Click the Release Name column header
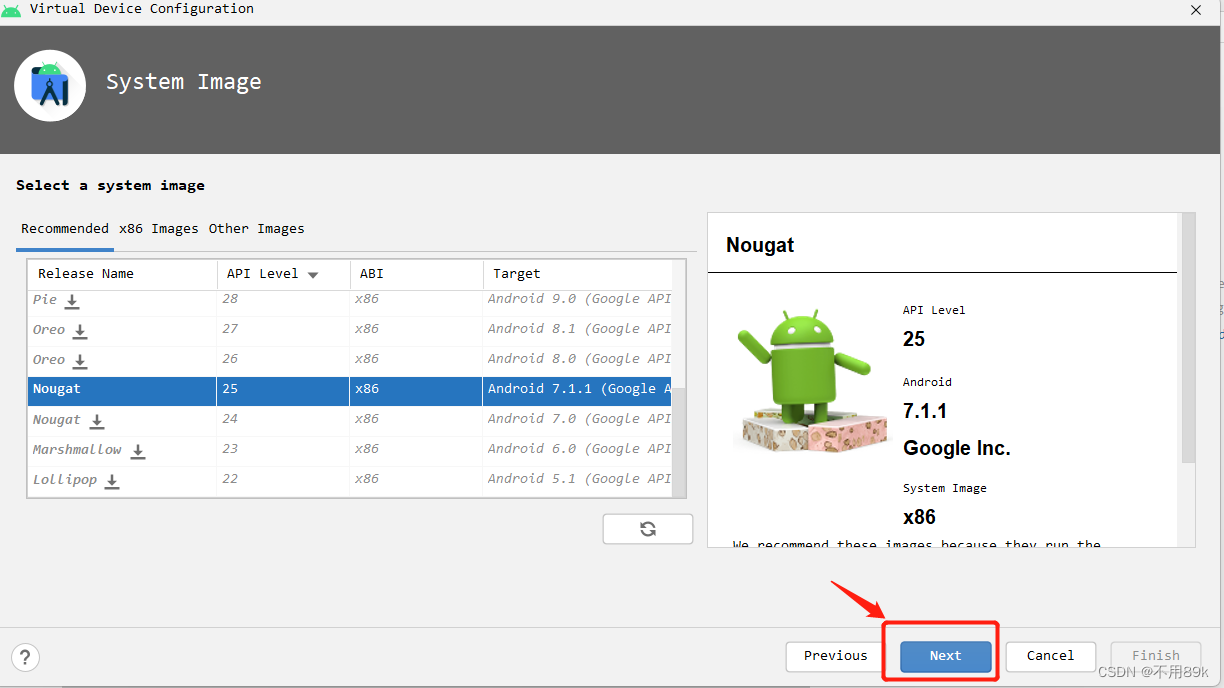This screenshot has height=688, width=1224. point(122,274)
